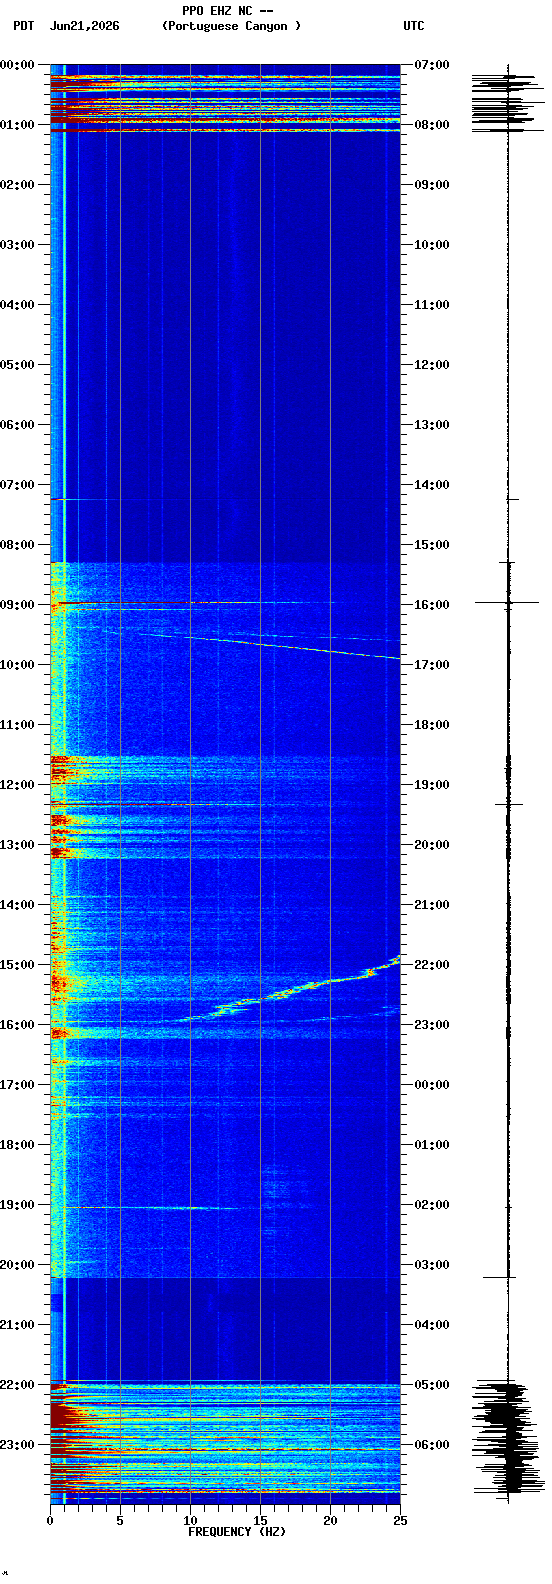Click the 20 Hz frequency axis label

[x=330, y=1520]
